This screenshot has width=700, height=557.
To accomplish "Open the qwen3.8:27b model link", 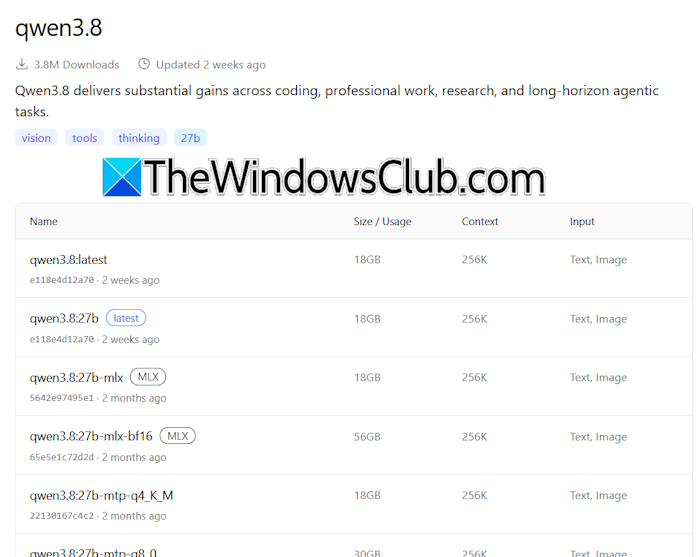I will click(64, 319).
